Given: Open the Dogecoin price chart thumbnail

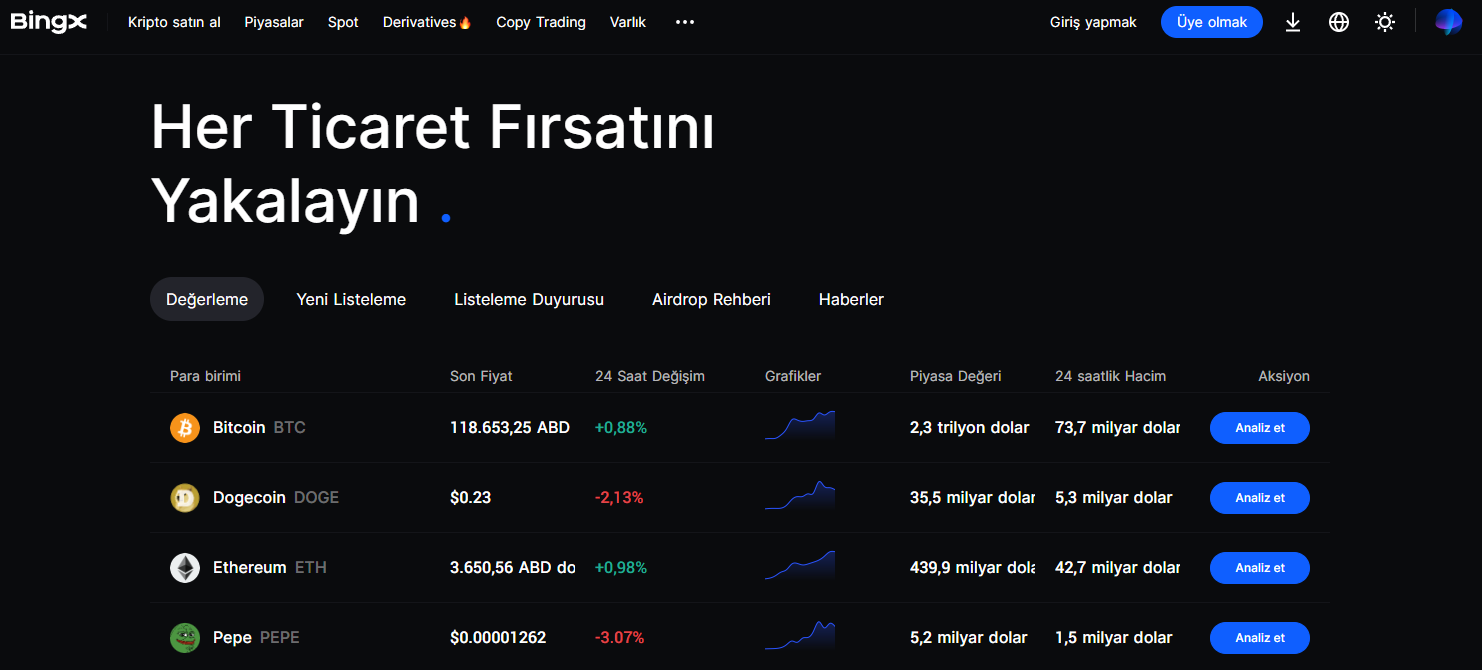Looking at the screenshot, I should point(800,495).
